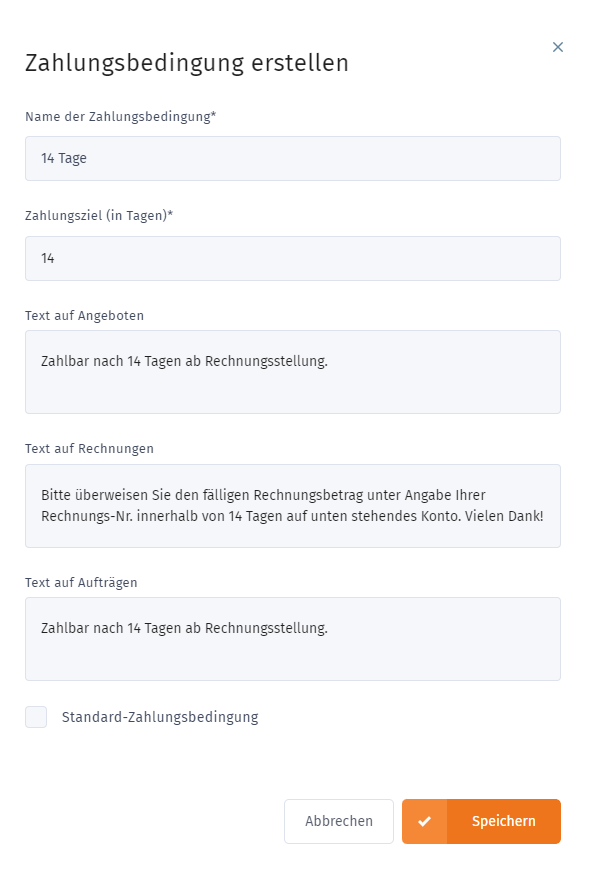The width and height of the screenshot is (592, 891).
Task: Place cursor in Text auf Aufträgen area
Action: (x=293, y=640)
